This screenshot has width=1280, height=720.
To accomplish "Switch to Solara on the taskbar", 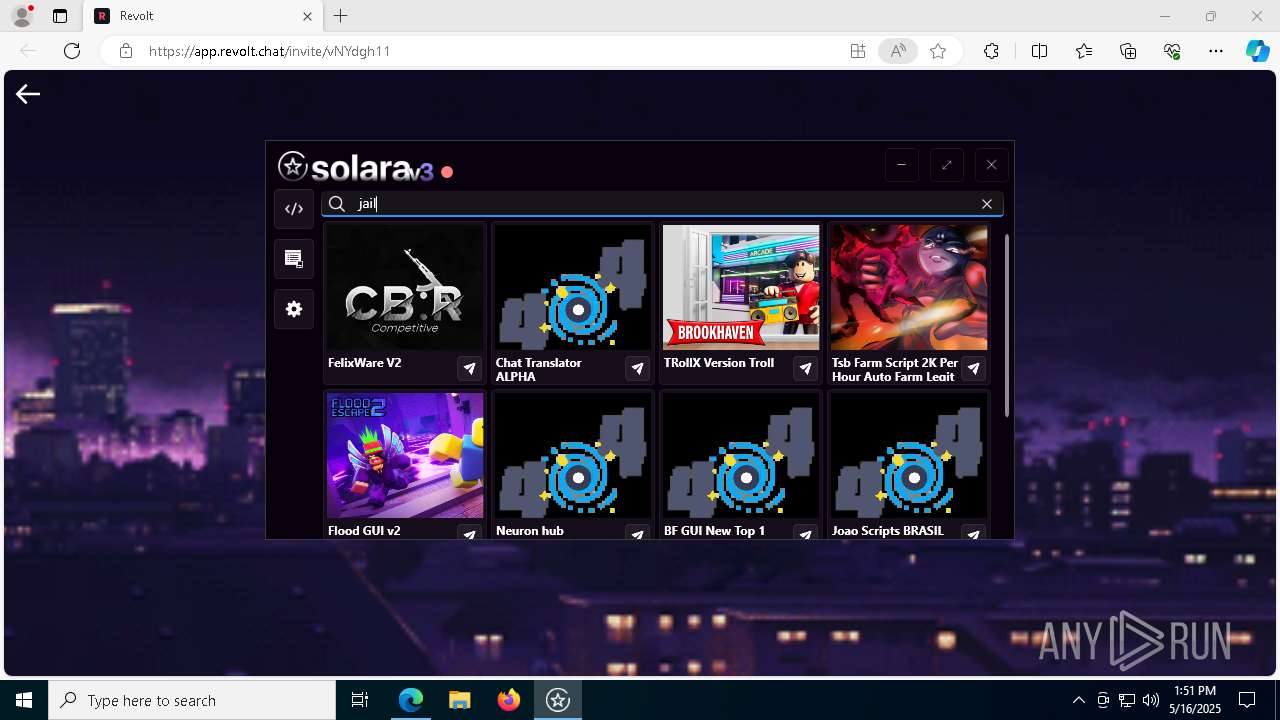I will [557, 700].
